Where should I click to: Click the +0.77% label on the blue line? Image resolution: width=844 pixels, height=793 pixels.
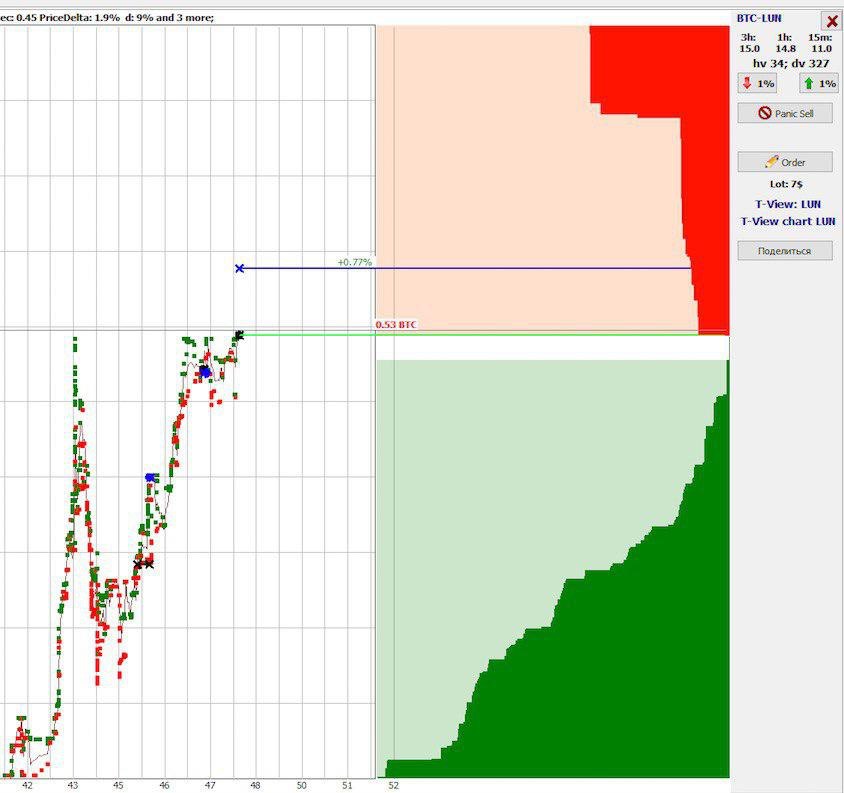354,262
